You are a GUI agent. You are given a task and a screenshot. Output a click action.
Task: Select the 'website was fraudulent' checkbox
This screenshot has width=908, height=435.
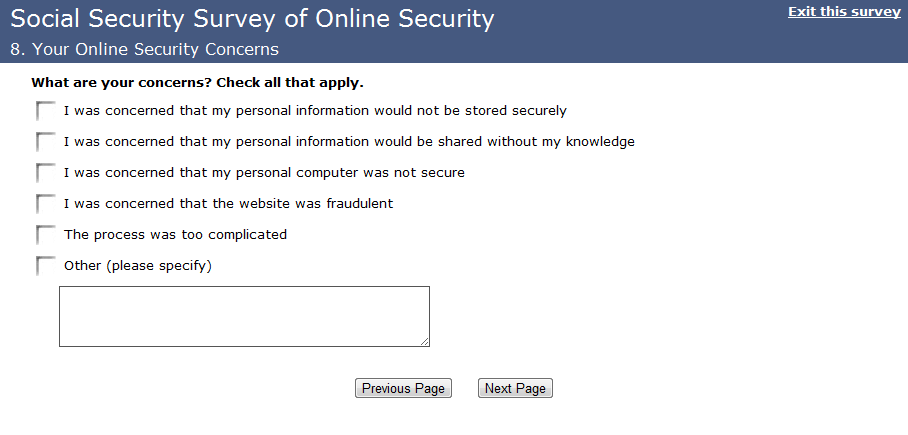tap(45, 204)
